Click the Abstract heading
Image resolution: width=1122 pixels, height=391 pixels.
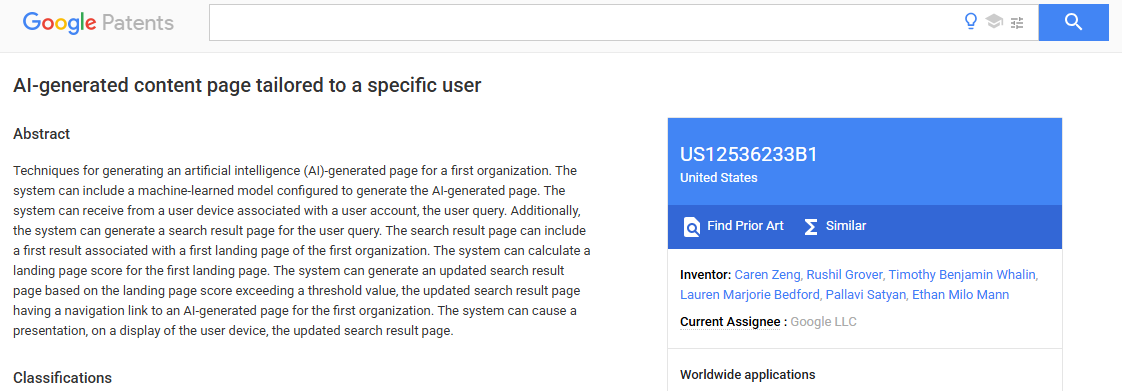[x=42, y=134]
